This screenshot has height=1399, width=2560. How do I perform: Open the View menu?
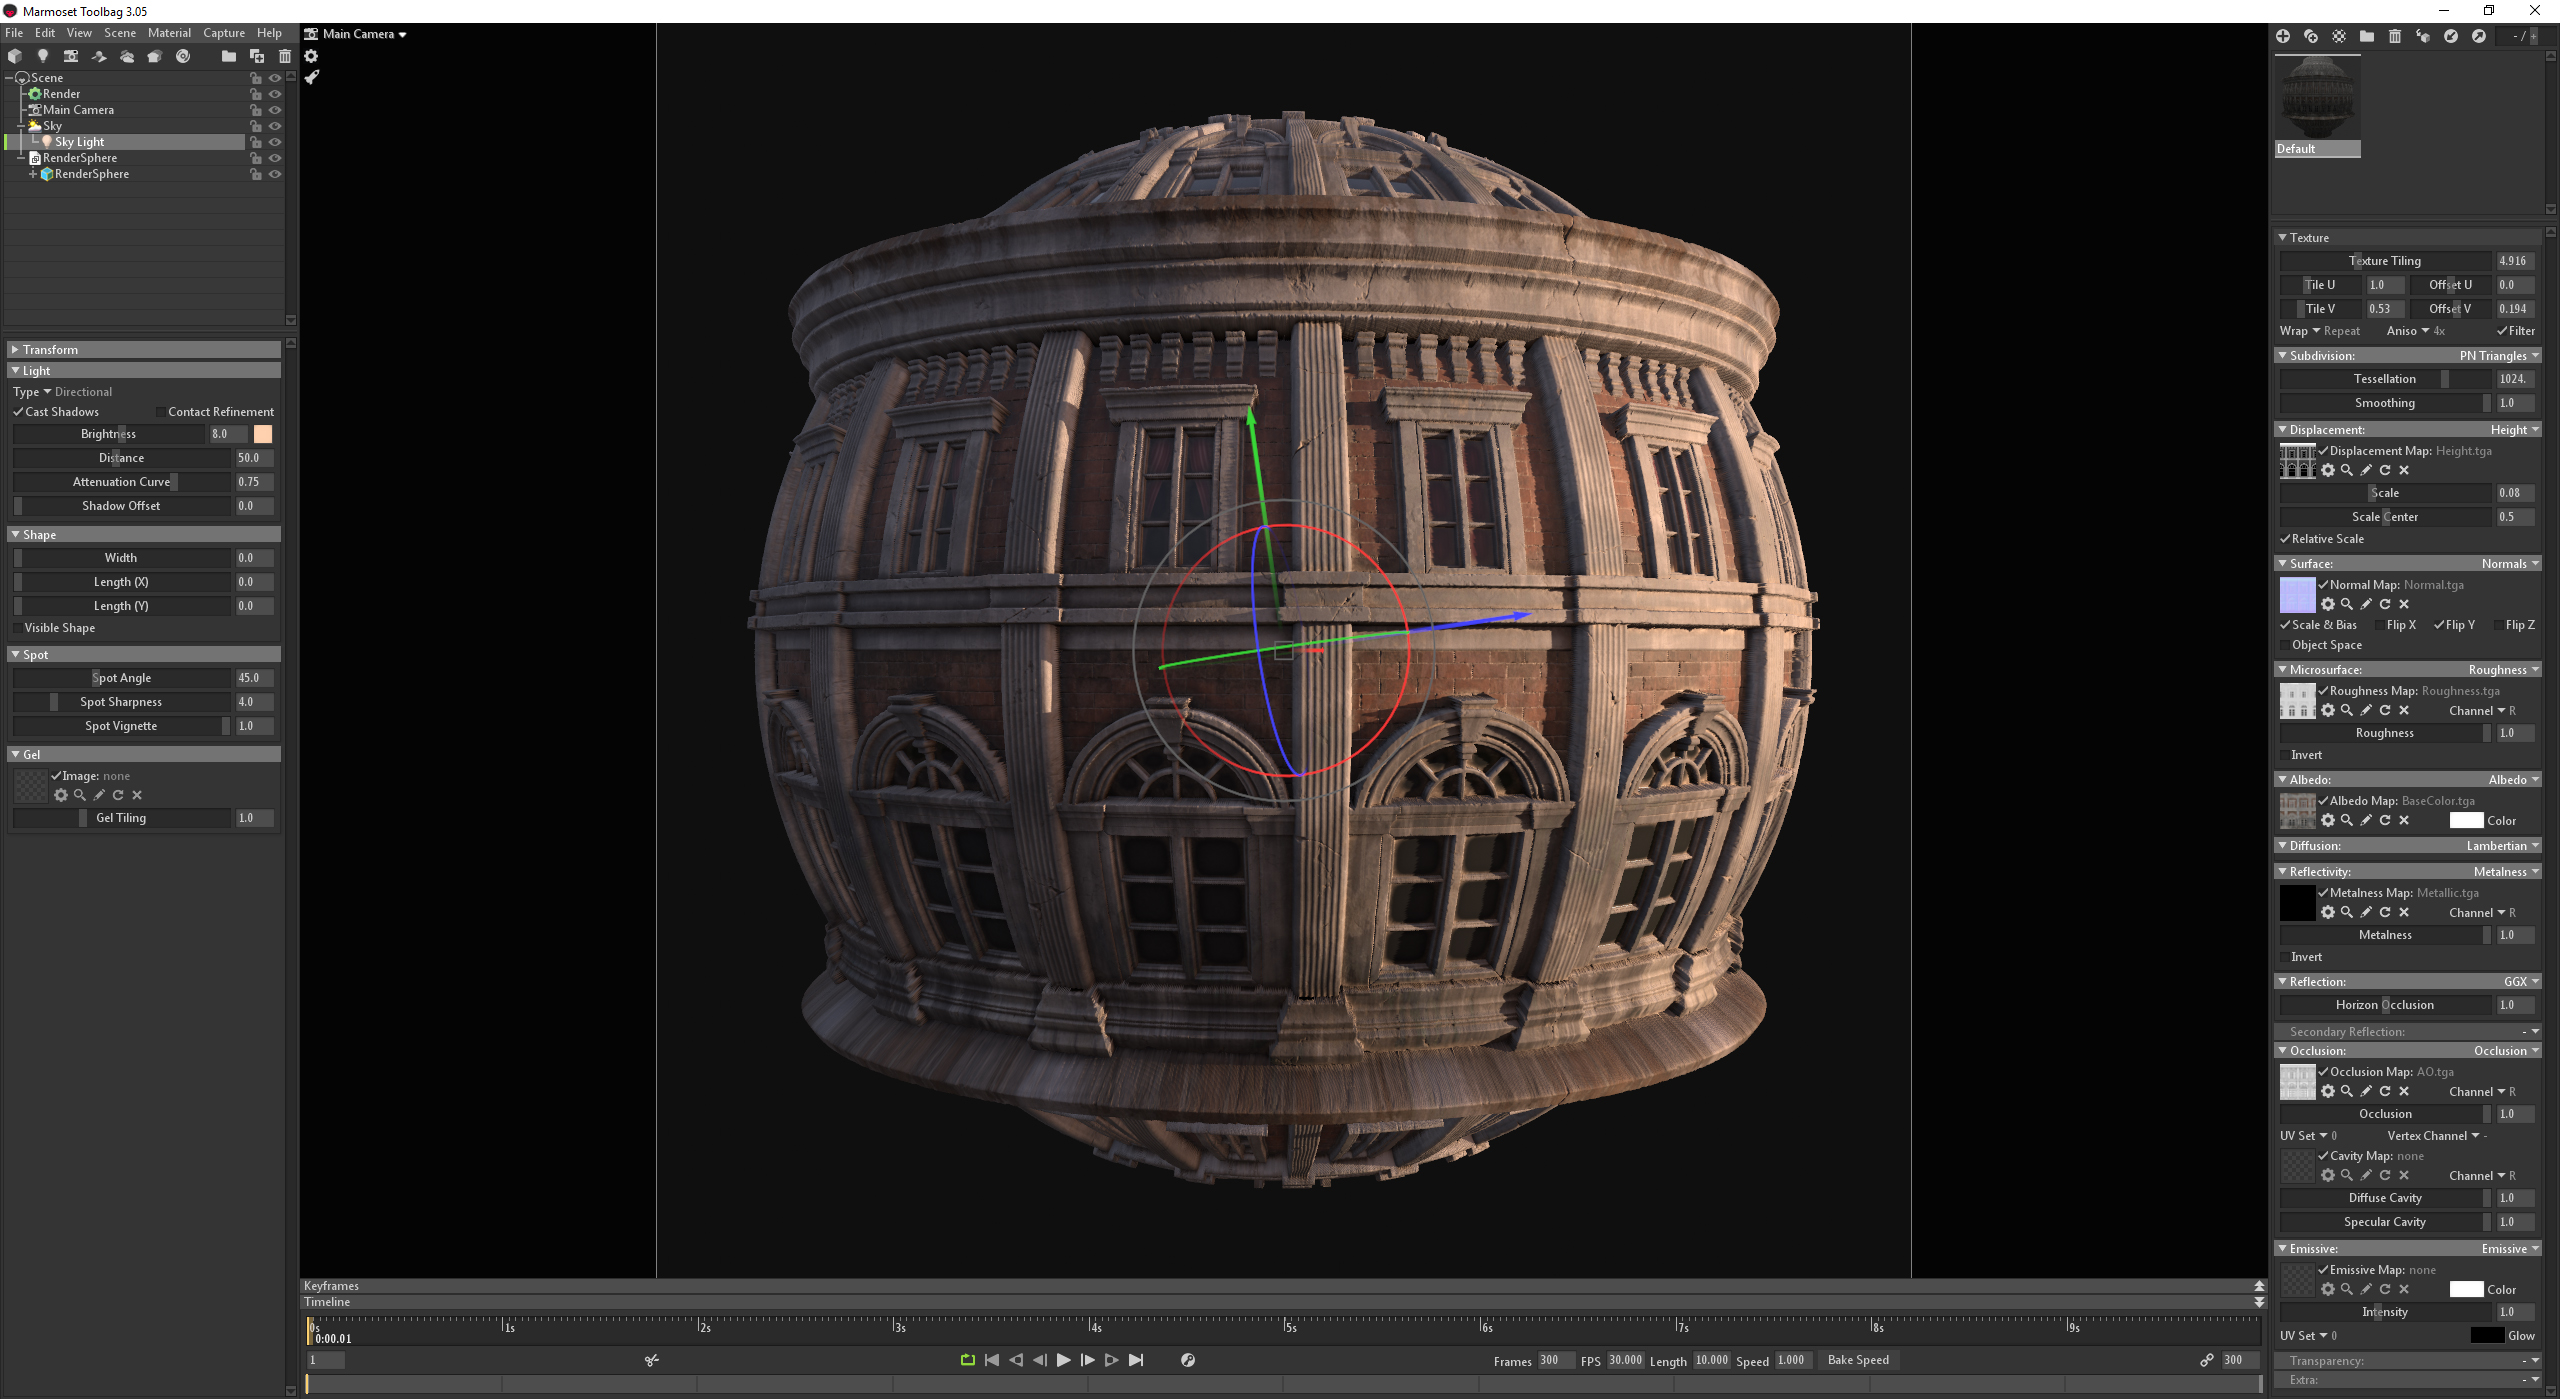point(79,33)
